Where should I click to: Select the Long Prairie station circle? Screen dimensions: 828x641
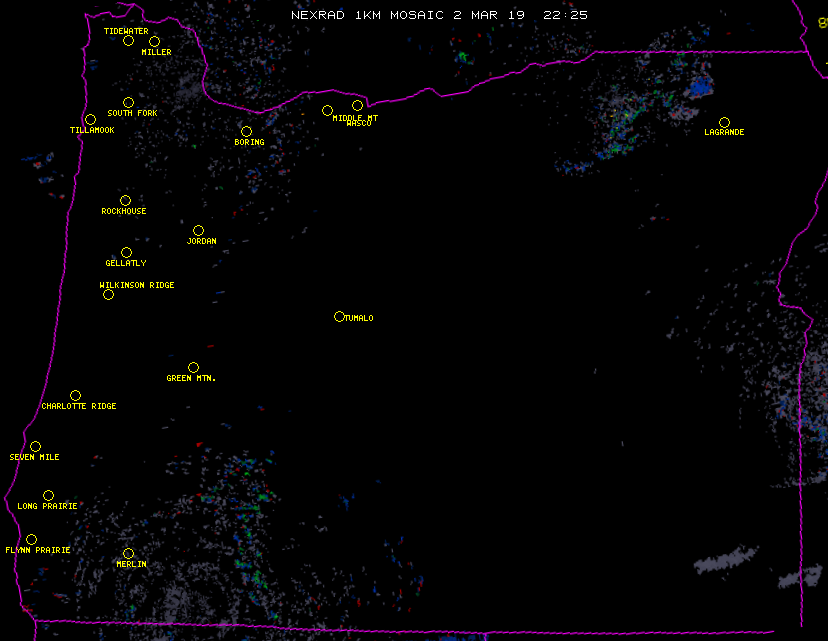[x=48, y=496]
